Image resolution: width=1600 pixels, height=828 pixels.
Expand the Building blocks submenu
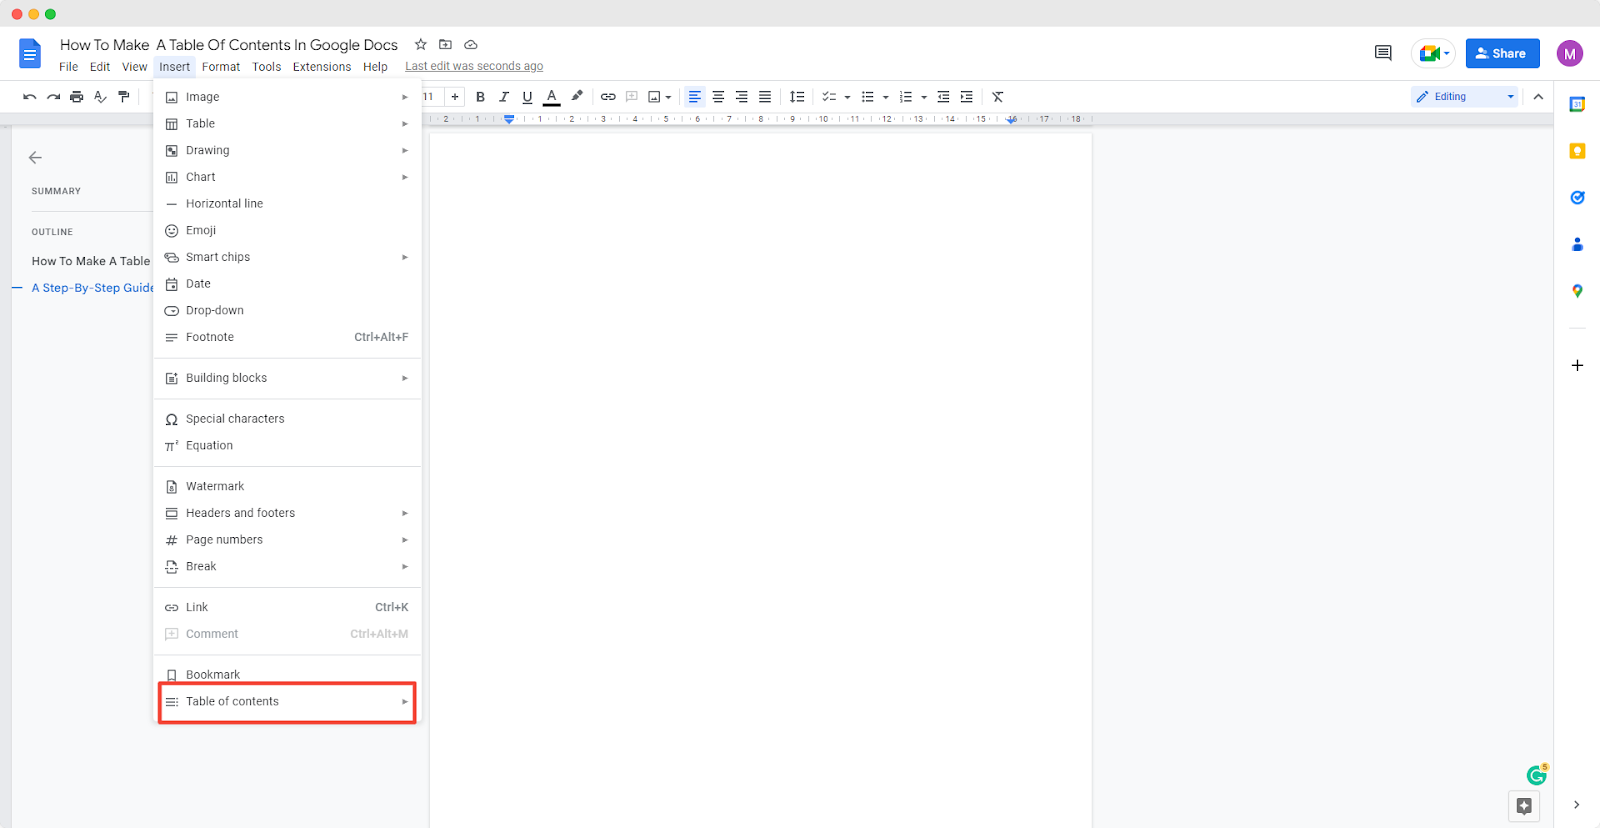click(x=287, y=378)
